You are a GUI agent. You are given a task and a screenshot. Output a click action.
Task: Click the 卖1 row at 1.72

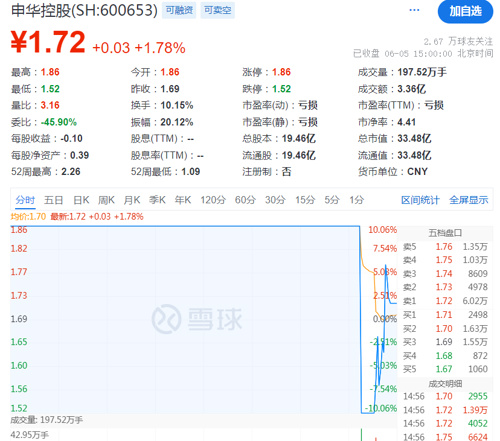(445, 301)
